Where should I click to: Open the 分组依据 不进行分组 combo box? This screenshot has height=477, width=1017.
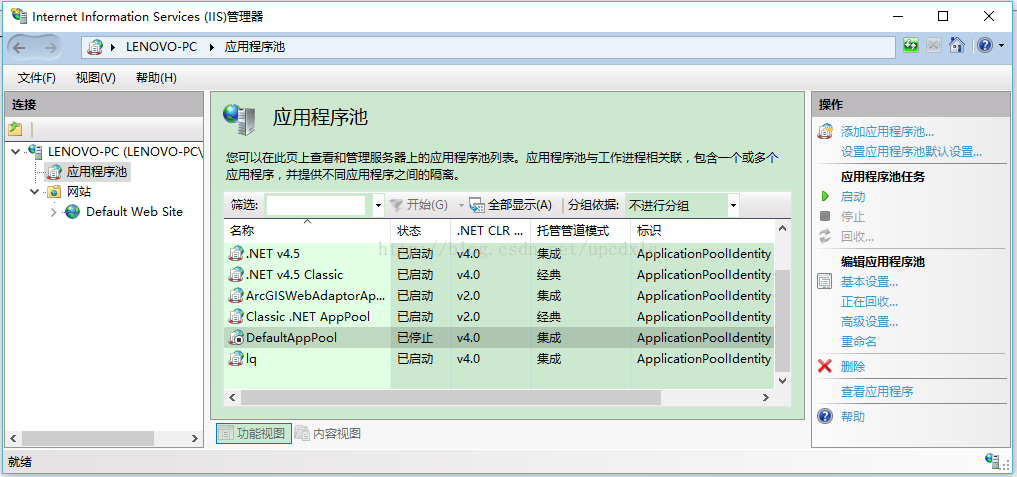[682, 206]
